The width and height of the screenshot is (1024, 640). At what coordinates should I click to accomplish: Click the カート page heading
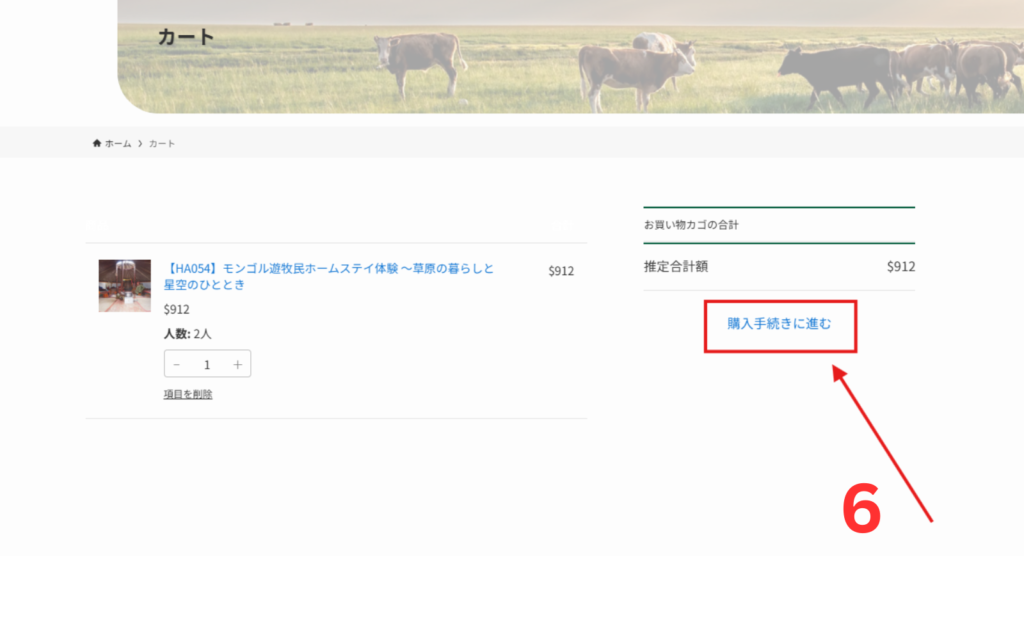[x=186, y=38]
